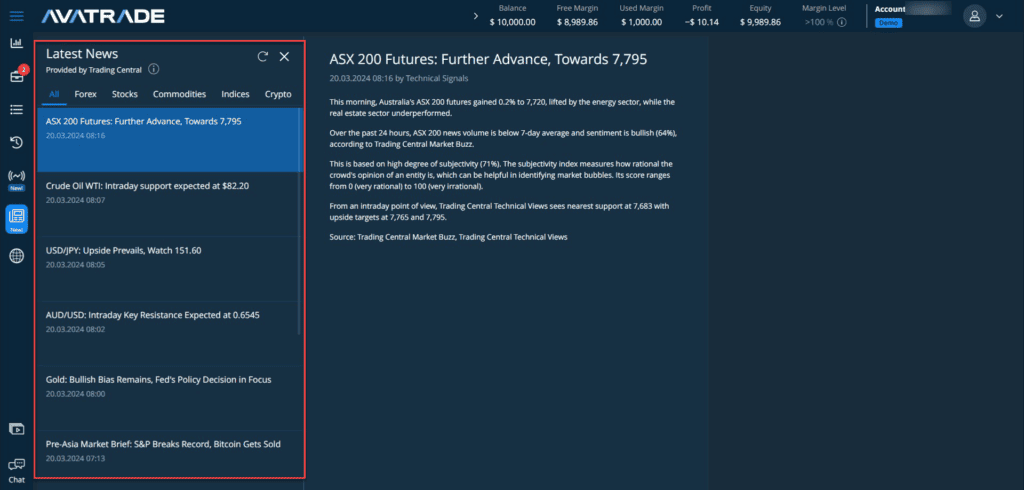Switch to the Crypto news tab
This screenshot has height=490, width=1024.
pos(278,94)
